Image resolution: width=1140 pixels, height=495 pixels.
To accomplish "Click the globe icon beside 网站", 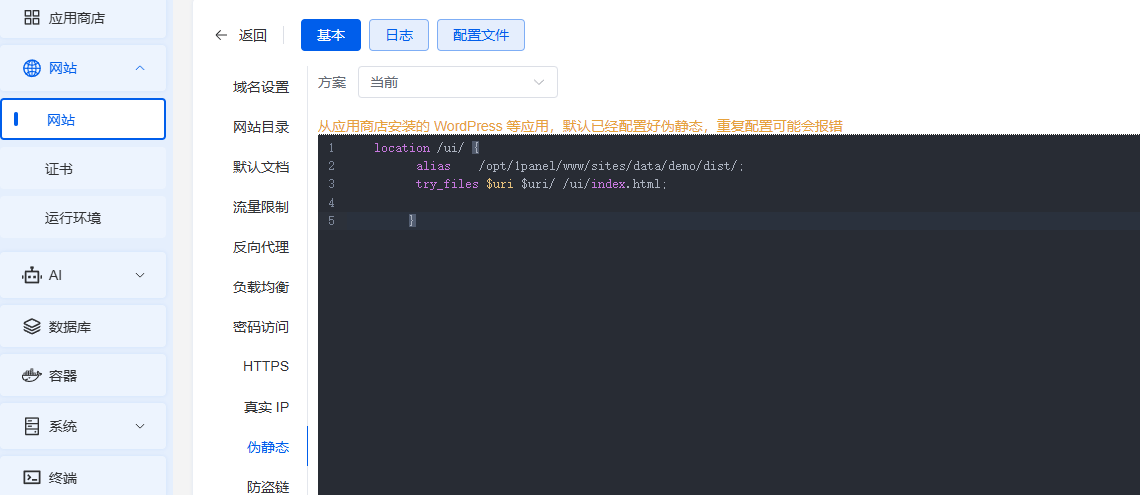I will pos(32,68).
